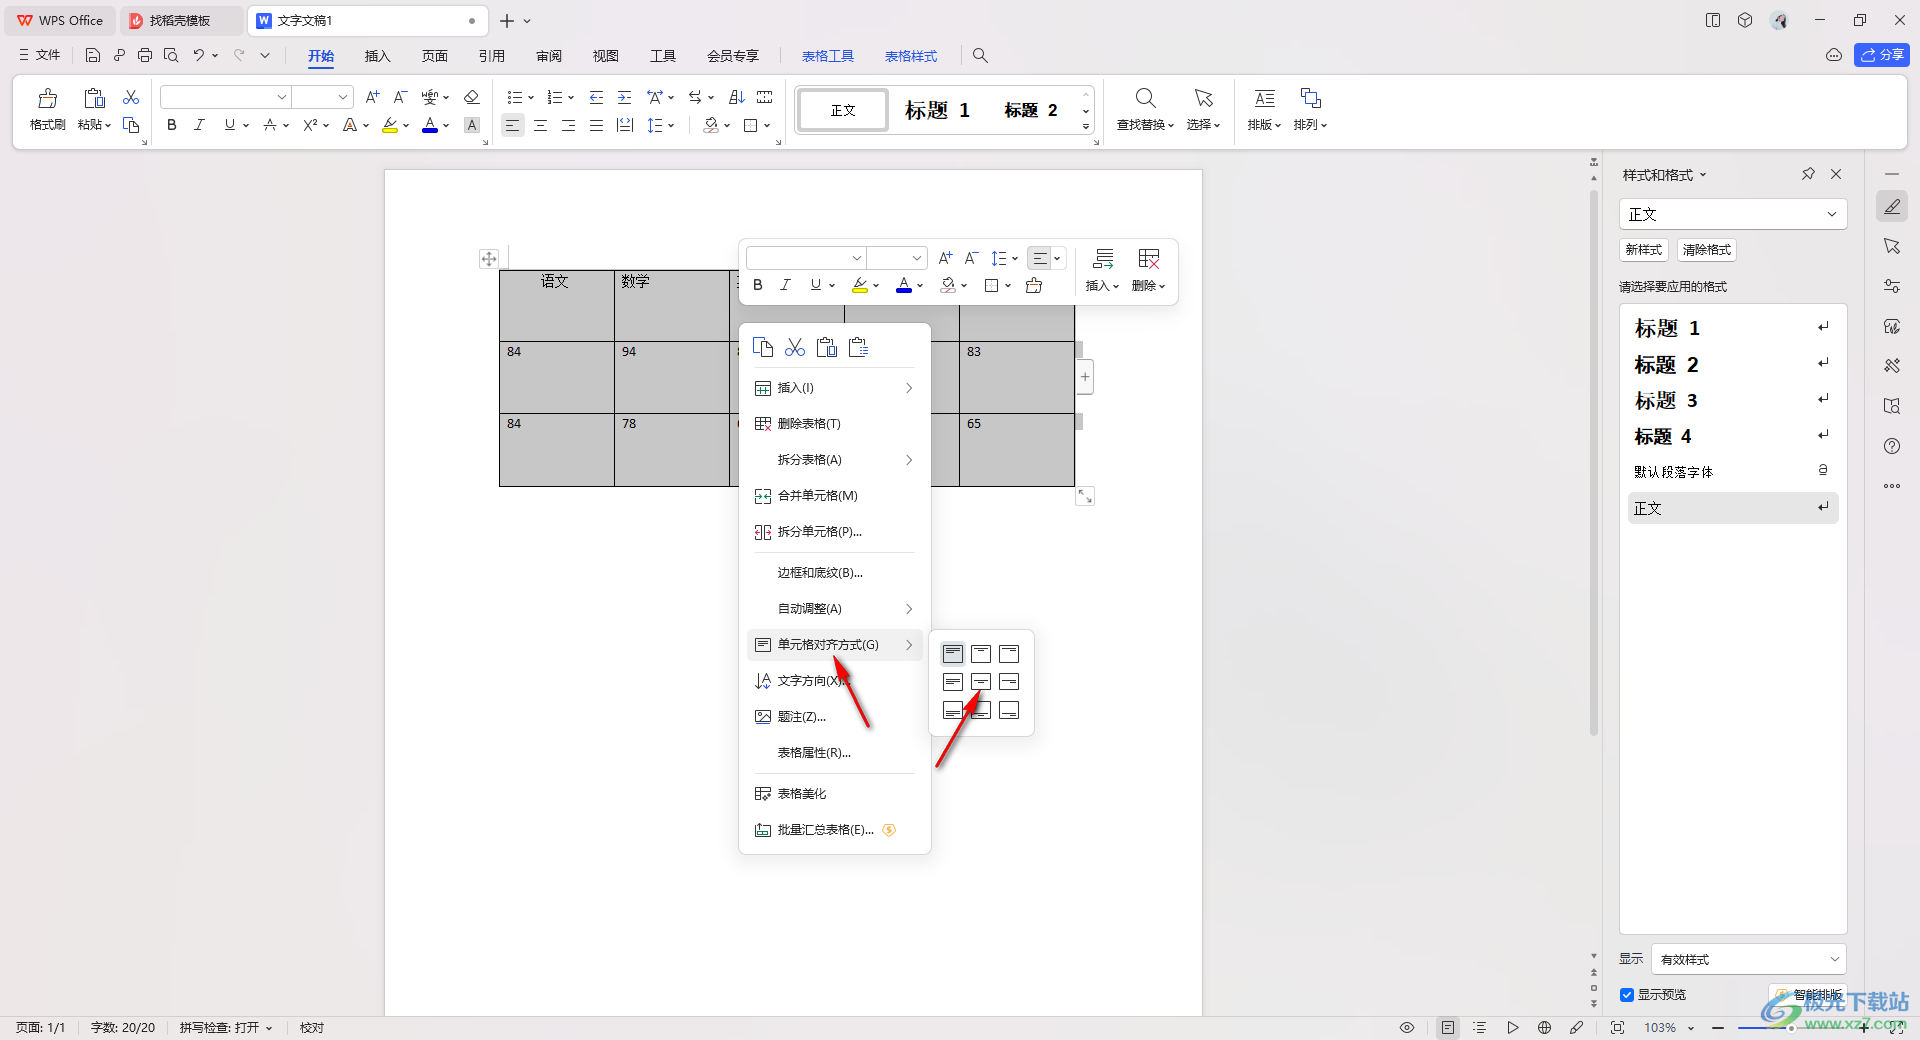Toggle Italic in the floating mini toolbar
The image size is (1920, 1040).
[786, 285]
